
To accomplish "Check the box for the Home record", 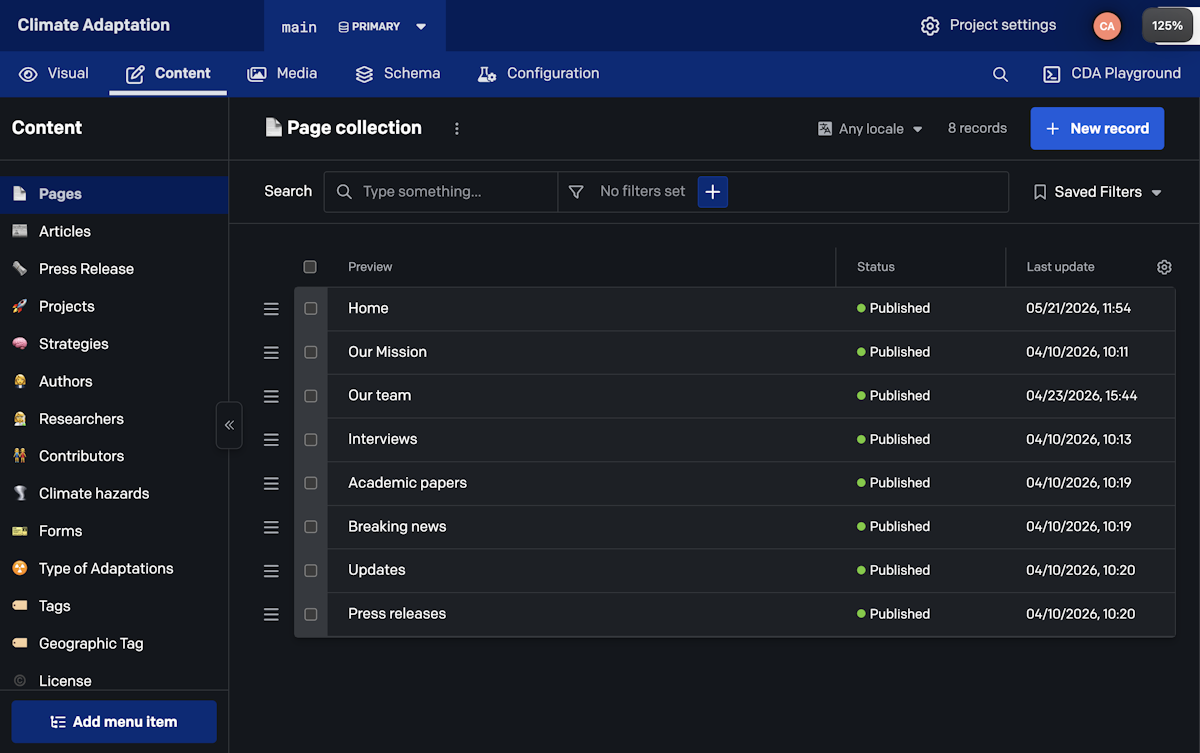I will click(x=311, y=309).
